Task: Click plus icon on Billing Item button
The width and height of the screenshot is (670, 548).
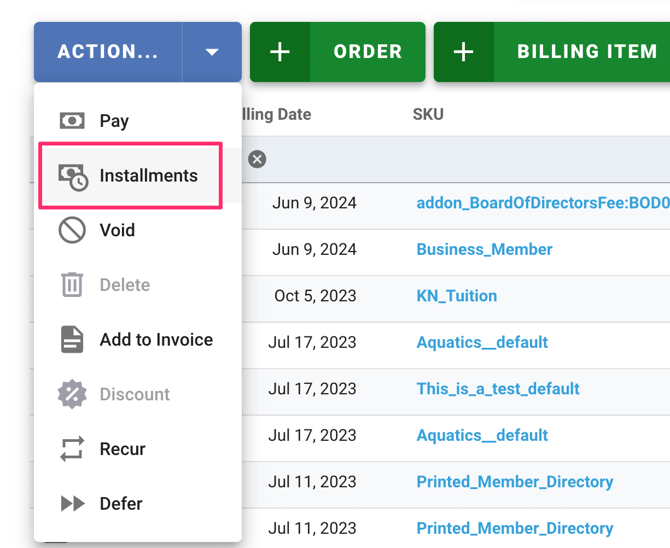Action: pos(464,52)
